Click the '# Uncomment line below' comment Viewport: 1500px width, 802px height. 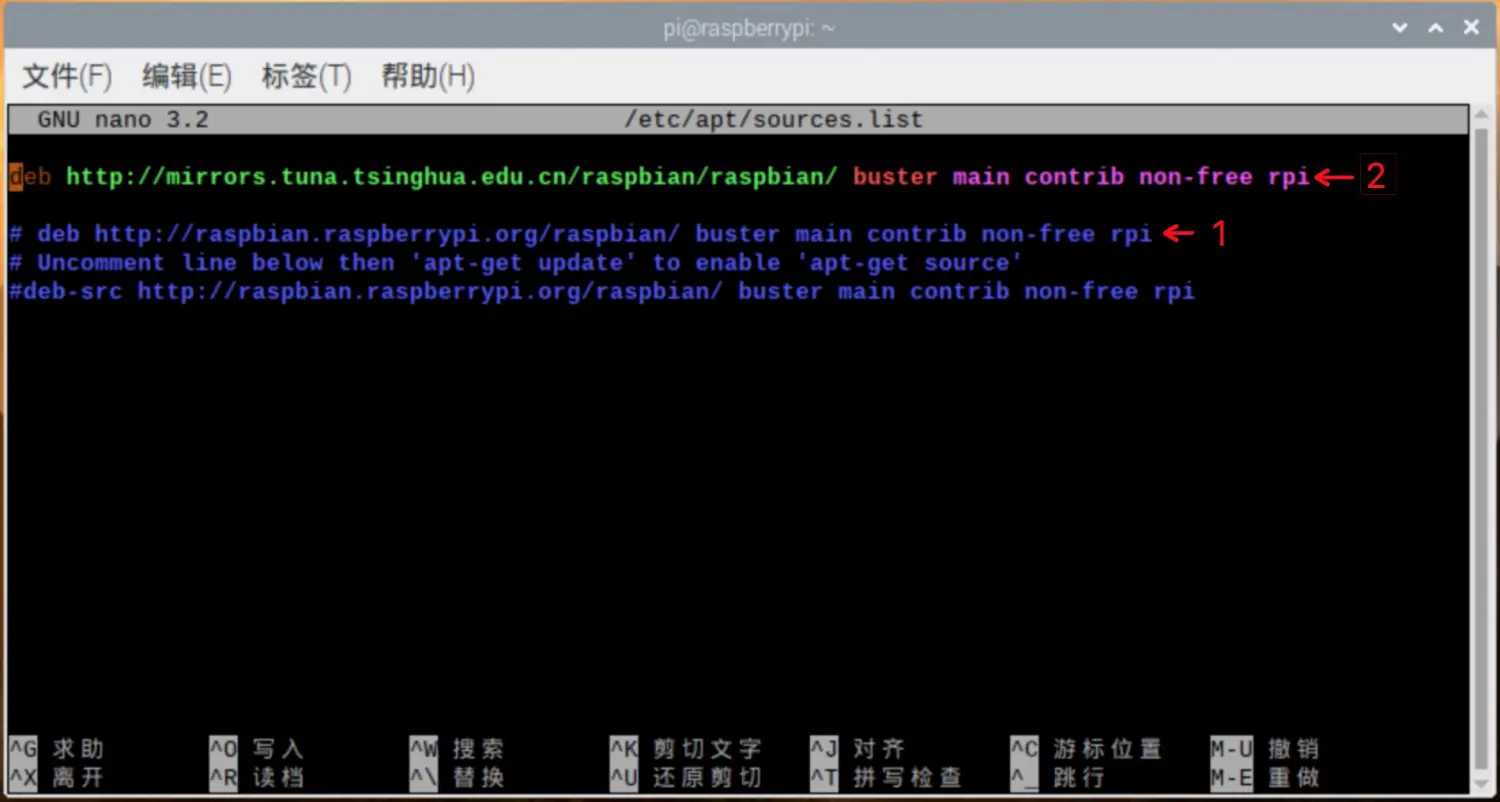coord(515,263)
